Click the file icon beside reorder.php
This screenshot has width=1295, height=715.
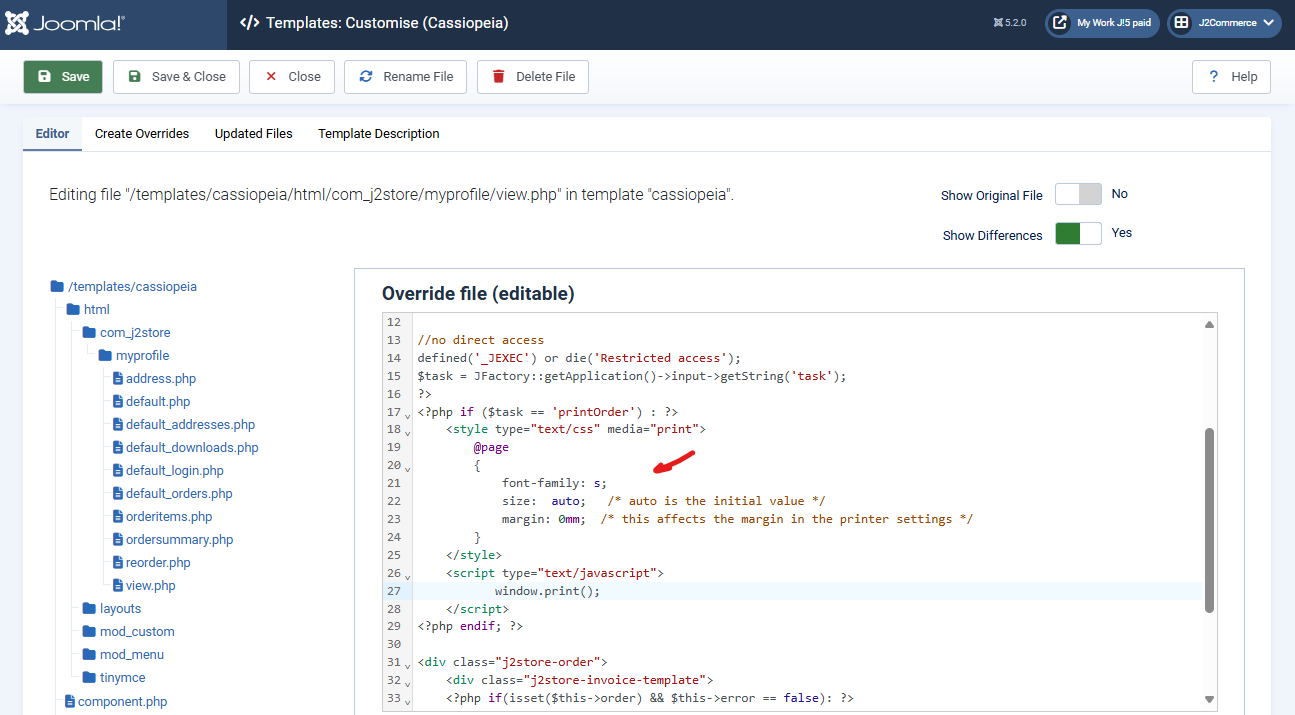pyautogui.click(x=117, y=563)
